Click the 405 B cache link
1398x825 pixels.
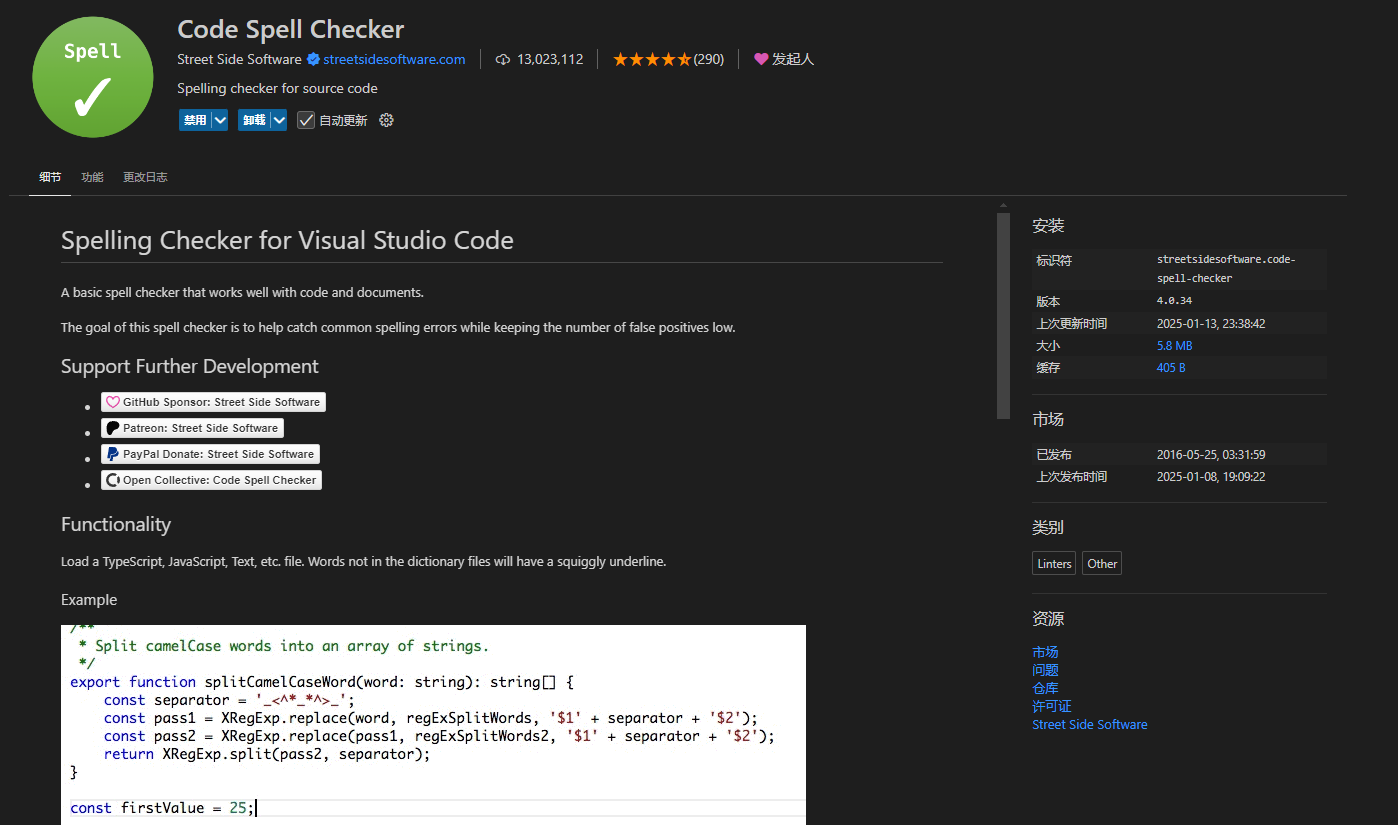point(1171,367)
